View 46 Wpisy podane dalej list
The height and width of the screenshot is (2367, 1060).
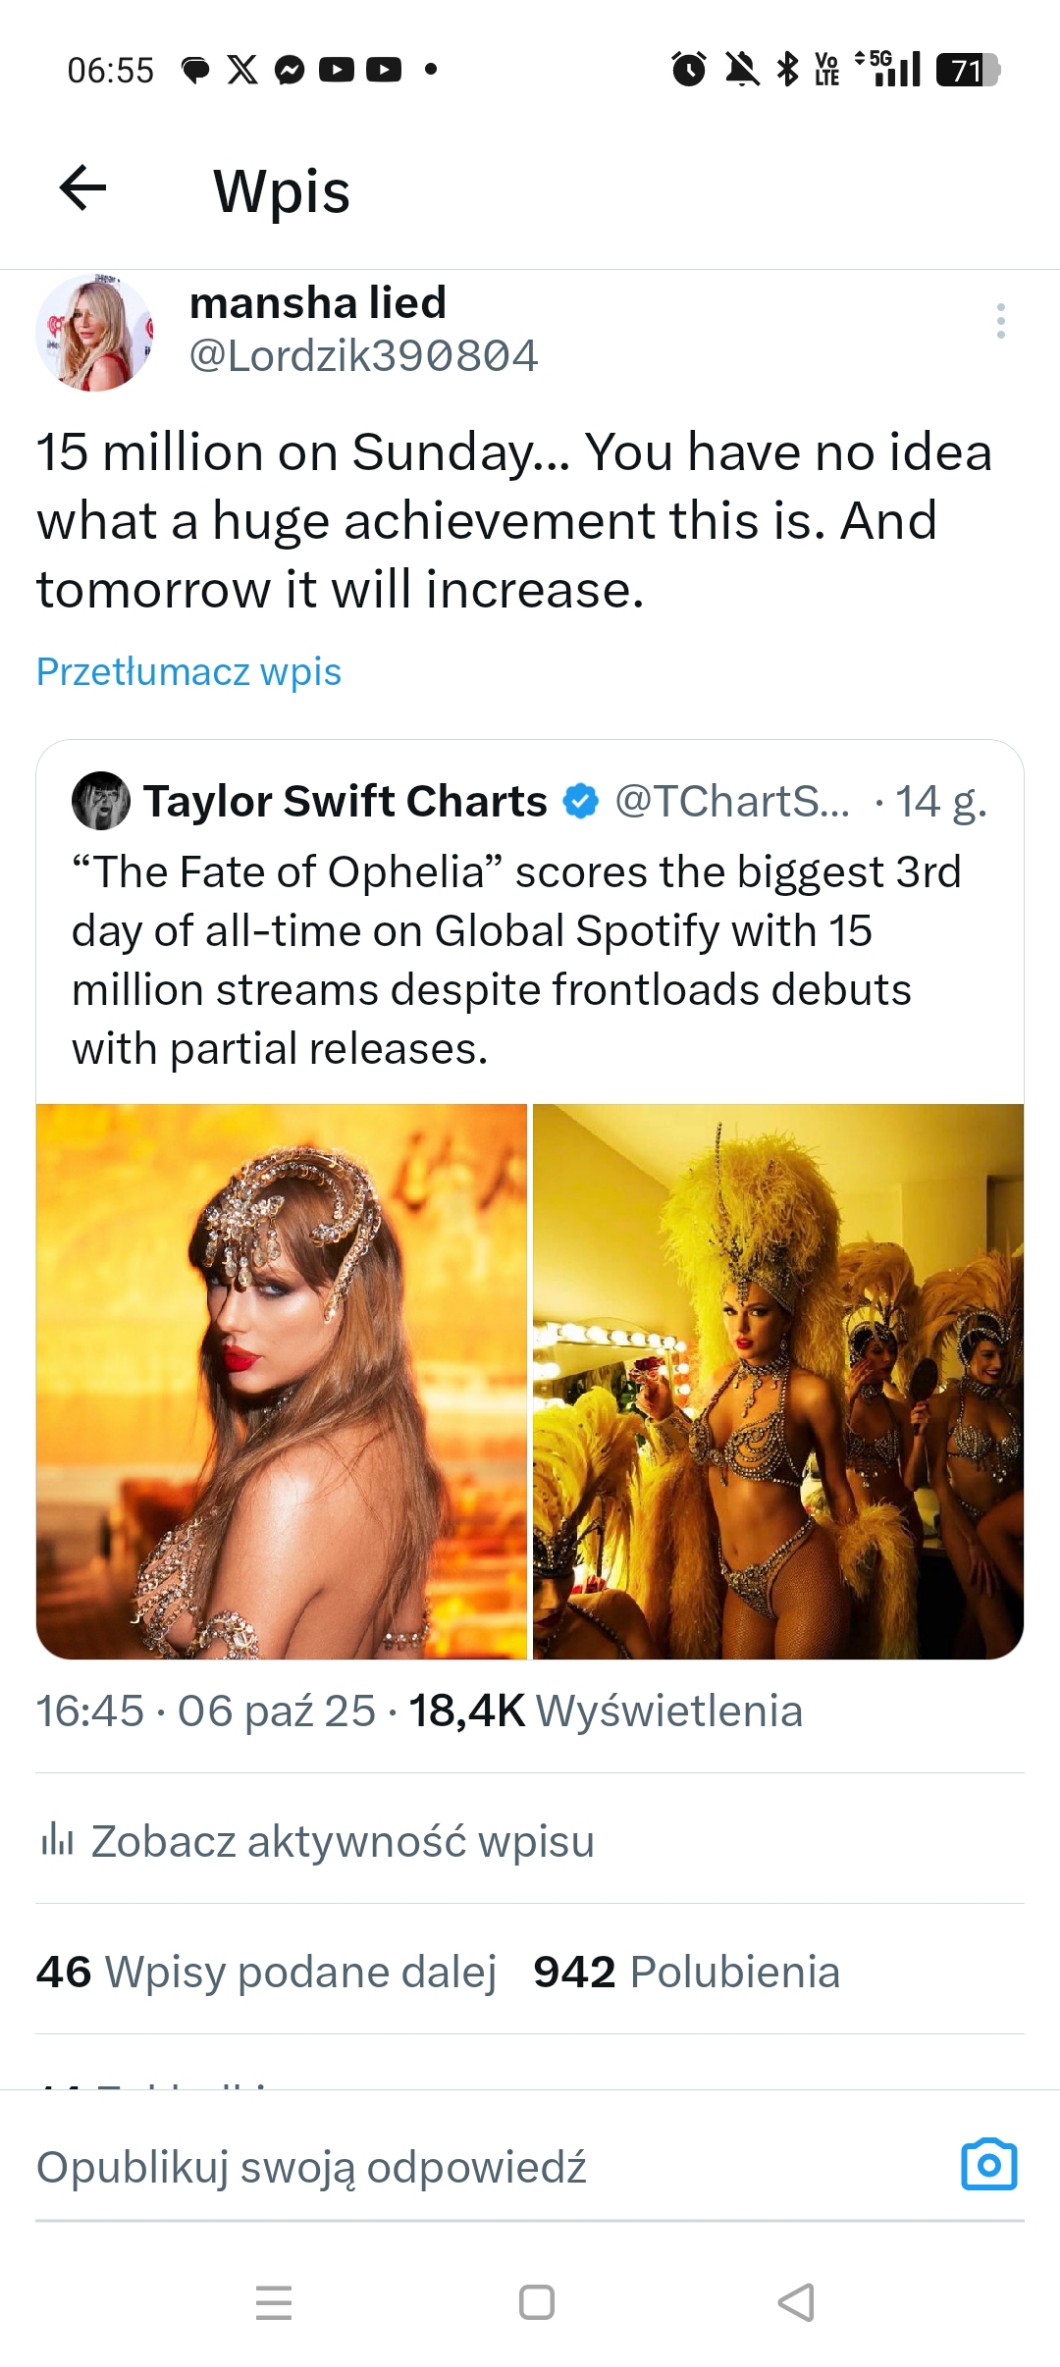pyautogui.click(x=266, y=1972)
